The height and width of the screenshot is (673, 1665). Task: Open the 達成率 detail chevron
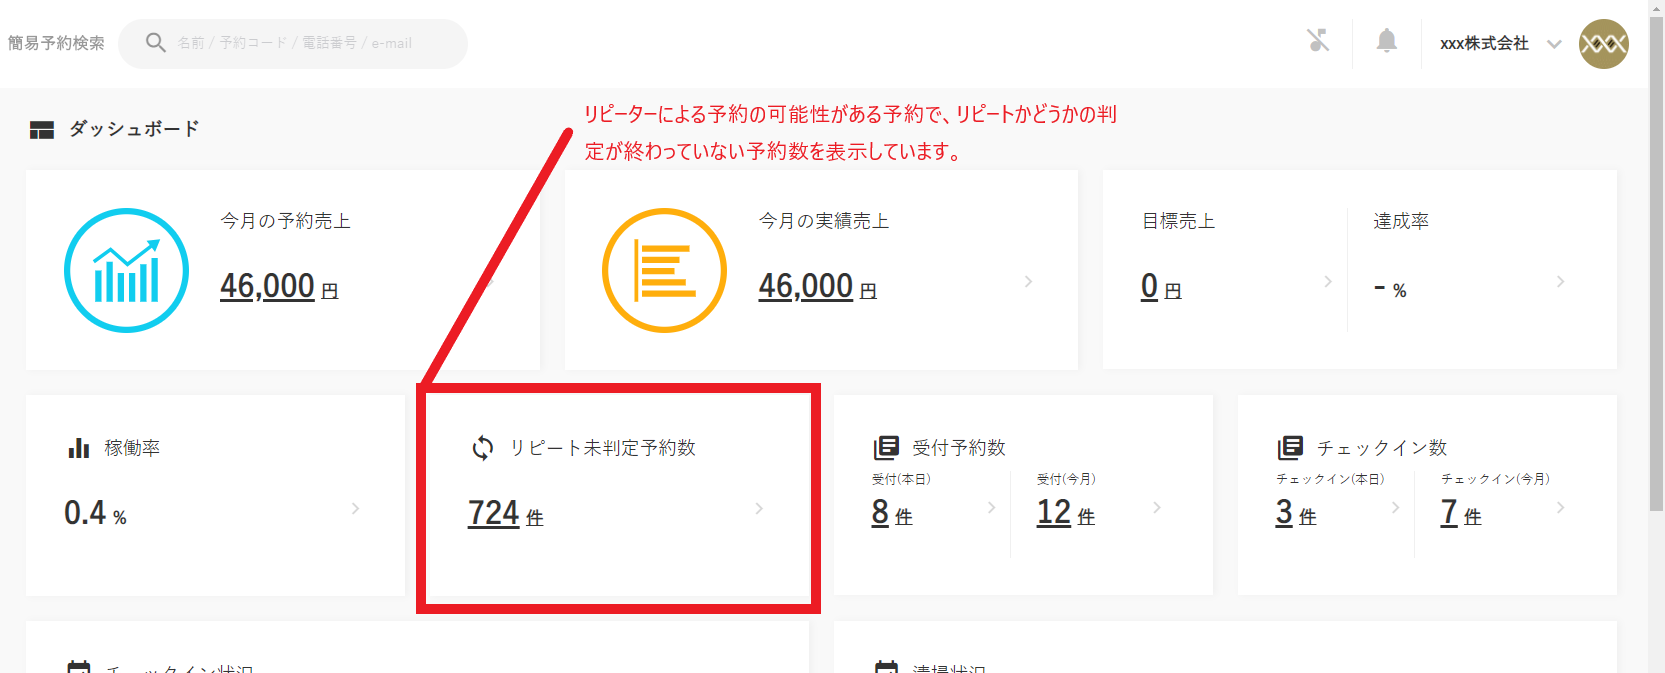(x=1560, y=282)
